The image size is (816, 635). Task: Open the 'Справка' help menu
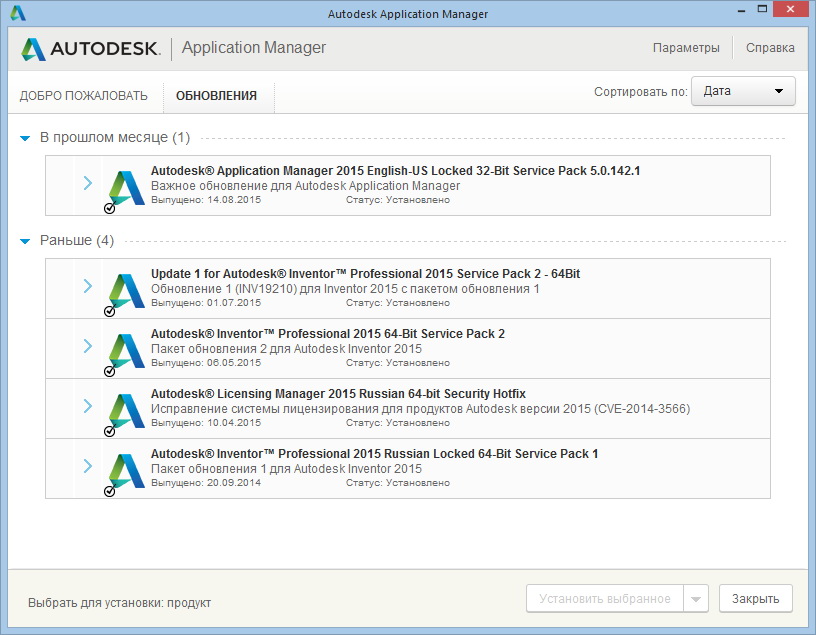(x=770, y=48)
